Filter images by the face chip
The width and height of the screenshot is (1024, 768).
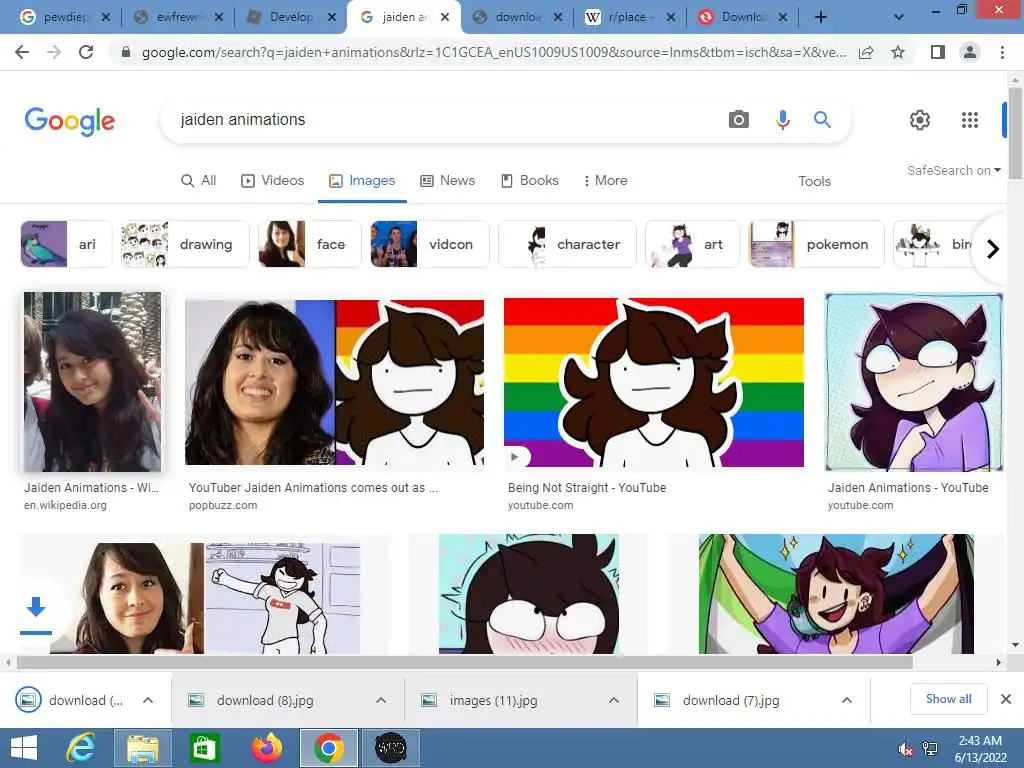point(310,244)
